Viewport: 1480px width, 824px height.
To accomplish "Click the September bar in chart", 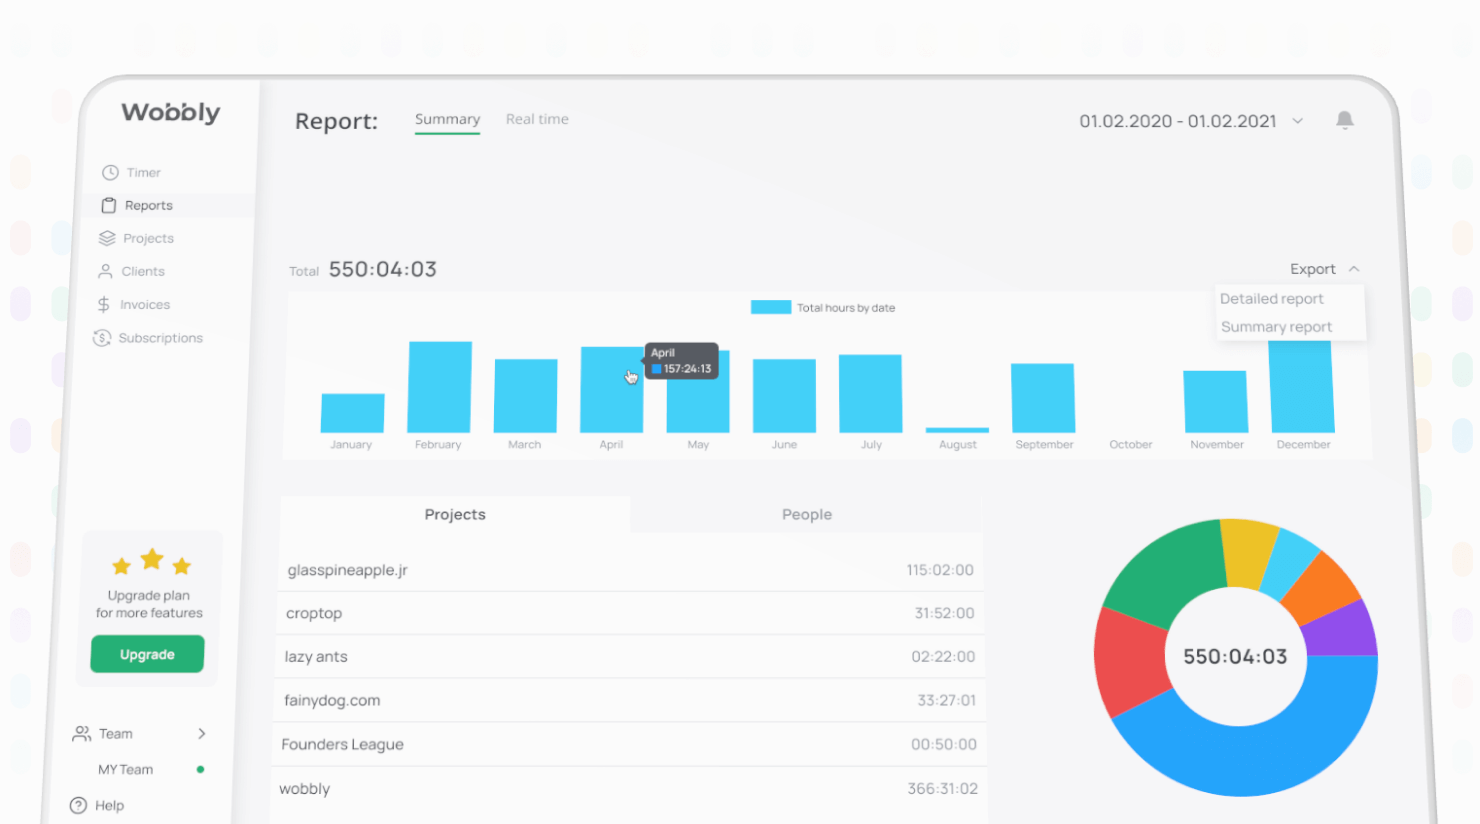I will (1043, 398).
